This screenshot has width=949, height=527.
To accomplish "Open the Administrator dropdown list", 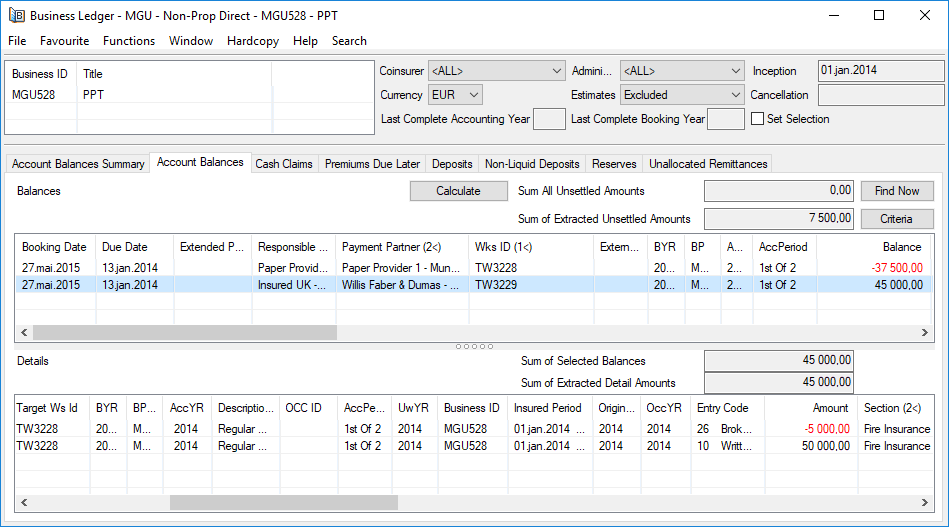I will click(x=735, y=71).
